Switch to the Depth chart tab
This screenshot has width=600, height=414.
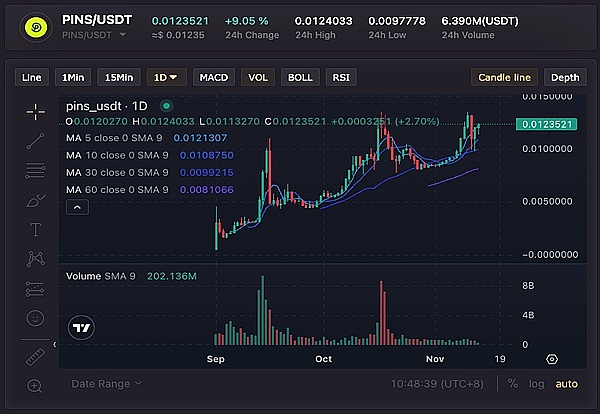tap(564, 77)
